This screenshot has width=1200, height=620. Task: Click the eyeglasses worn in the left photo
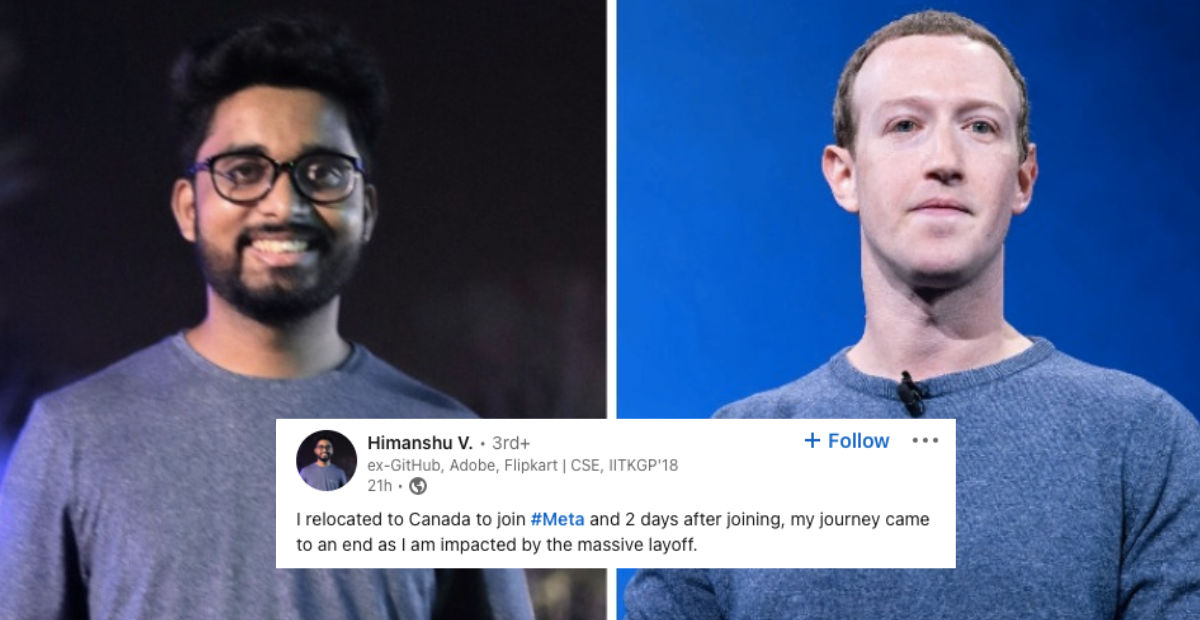point(279,176)
